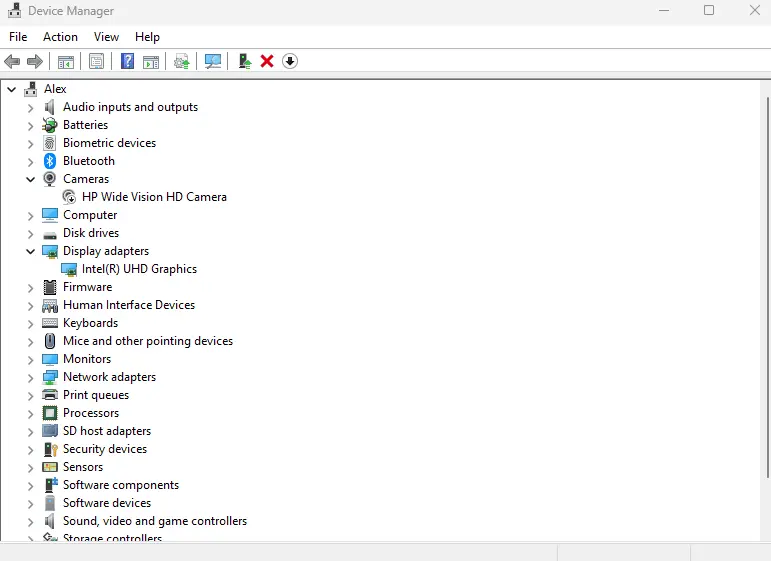The image size is (771, 561).
Task: Click the Network adapters icon
Action: pyautogui.click(x=50, y=377)
